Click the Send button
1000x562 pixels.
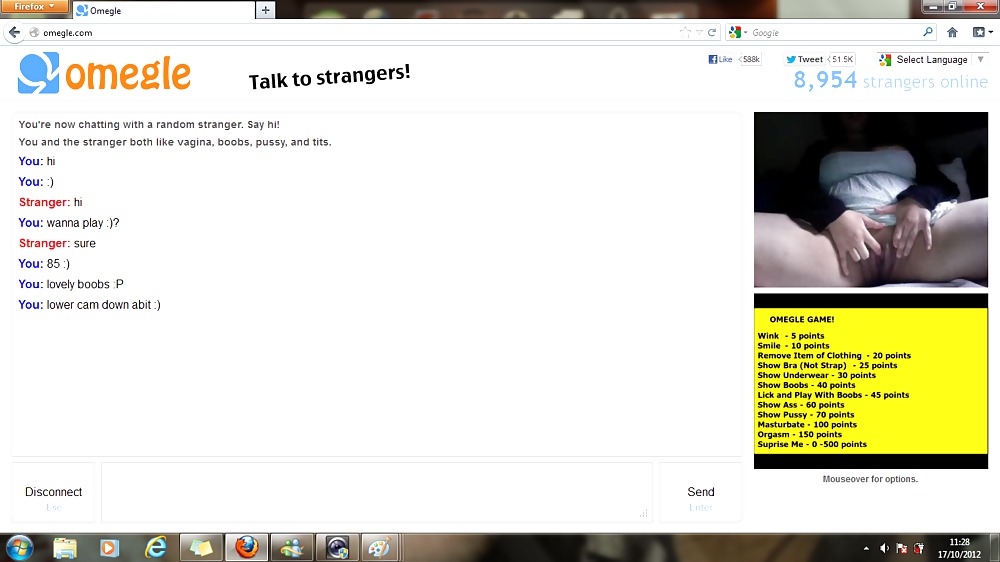(x=700, y=492)
